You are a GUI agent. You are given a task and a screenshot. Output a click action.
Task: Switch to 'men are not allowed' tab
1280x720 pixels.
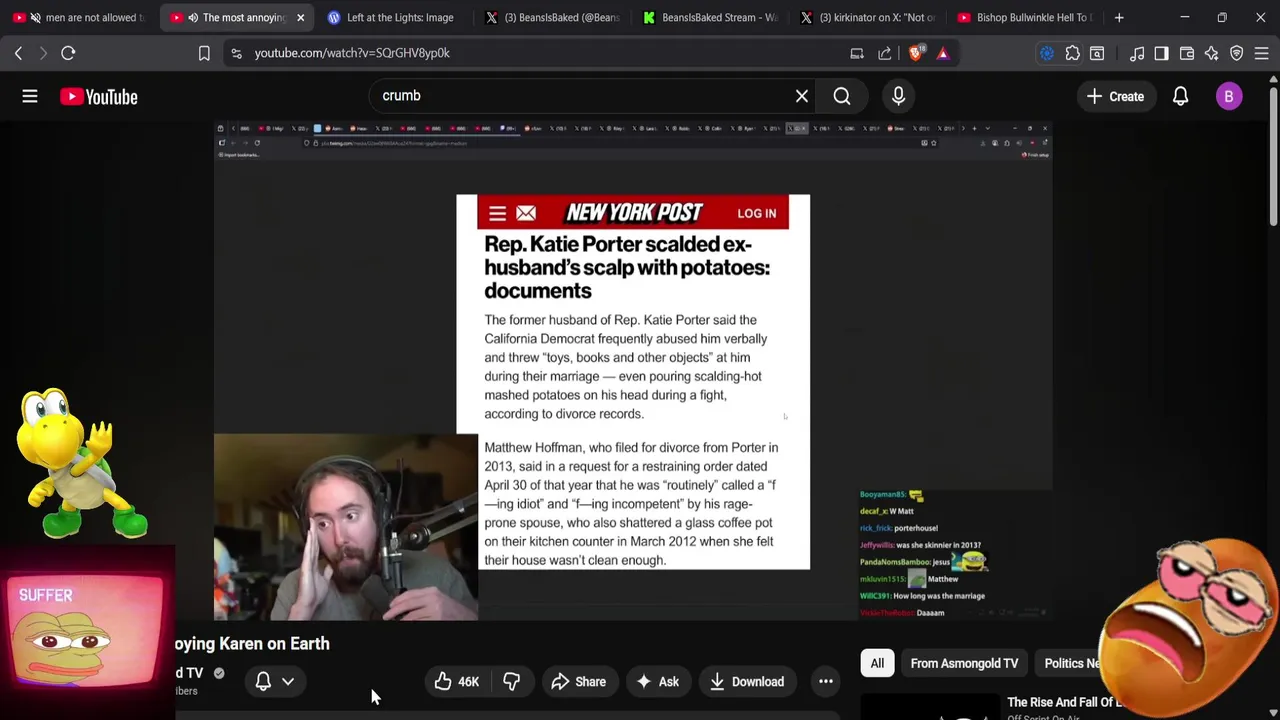pos(82,17)
